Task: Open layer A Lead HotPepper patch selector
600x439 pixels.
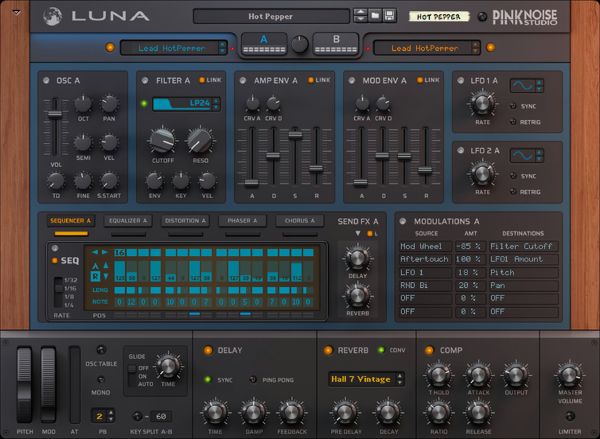Action: pos(174,48)
